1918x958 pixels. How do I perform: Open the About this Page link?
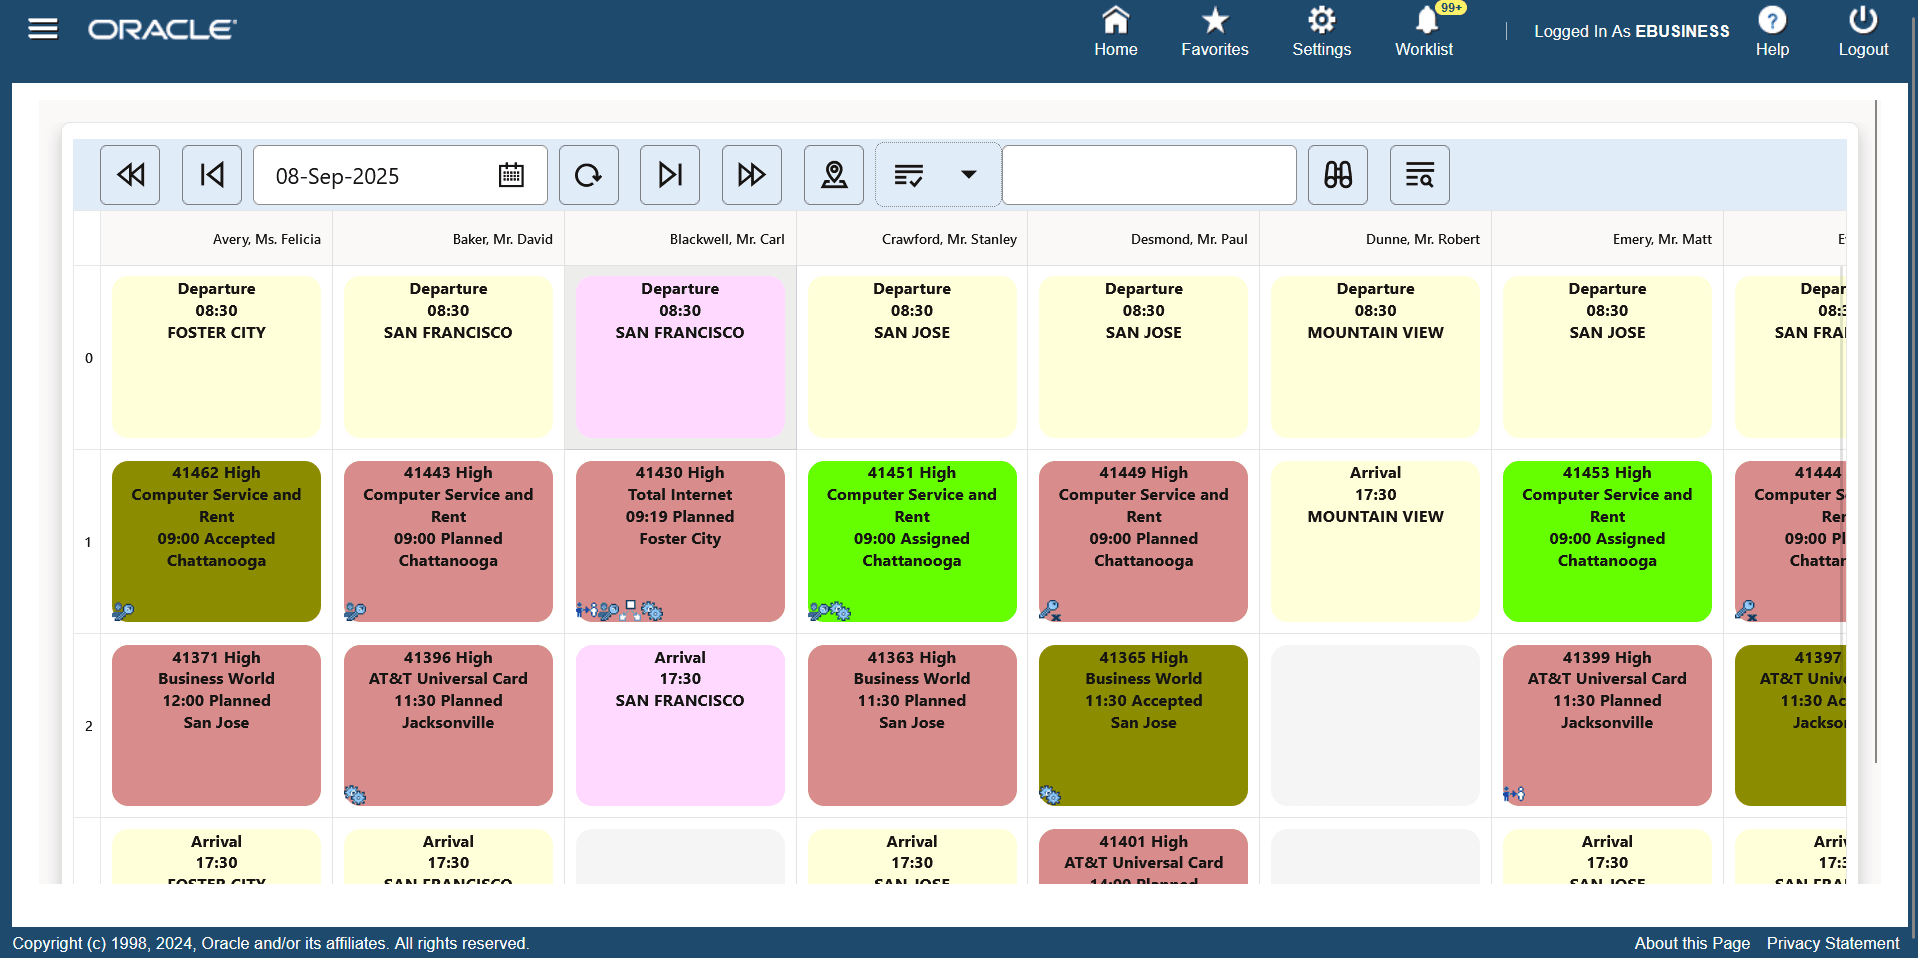click(x=1691, y=943)
